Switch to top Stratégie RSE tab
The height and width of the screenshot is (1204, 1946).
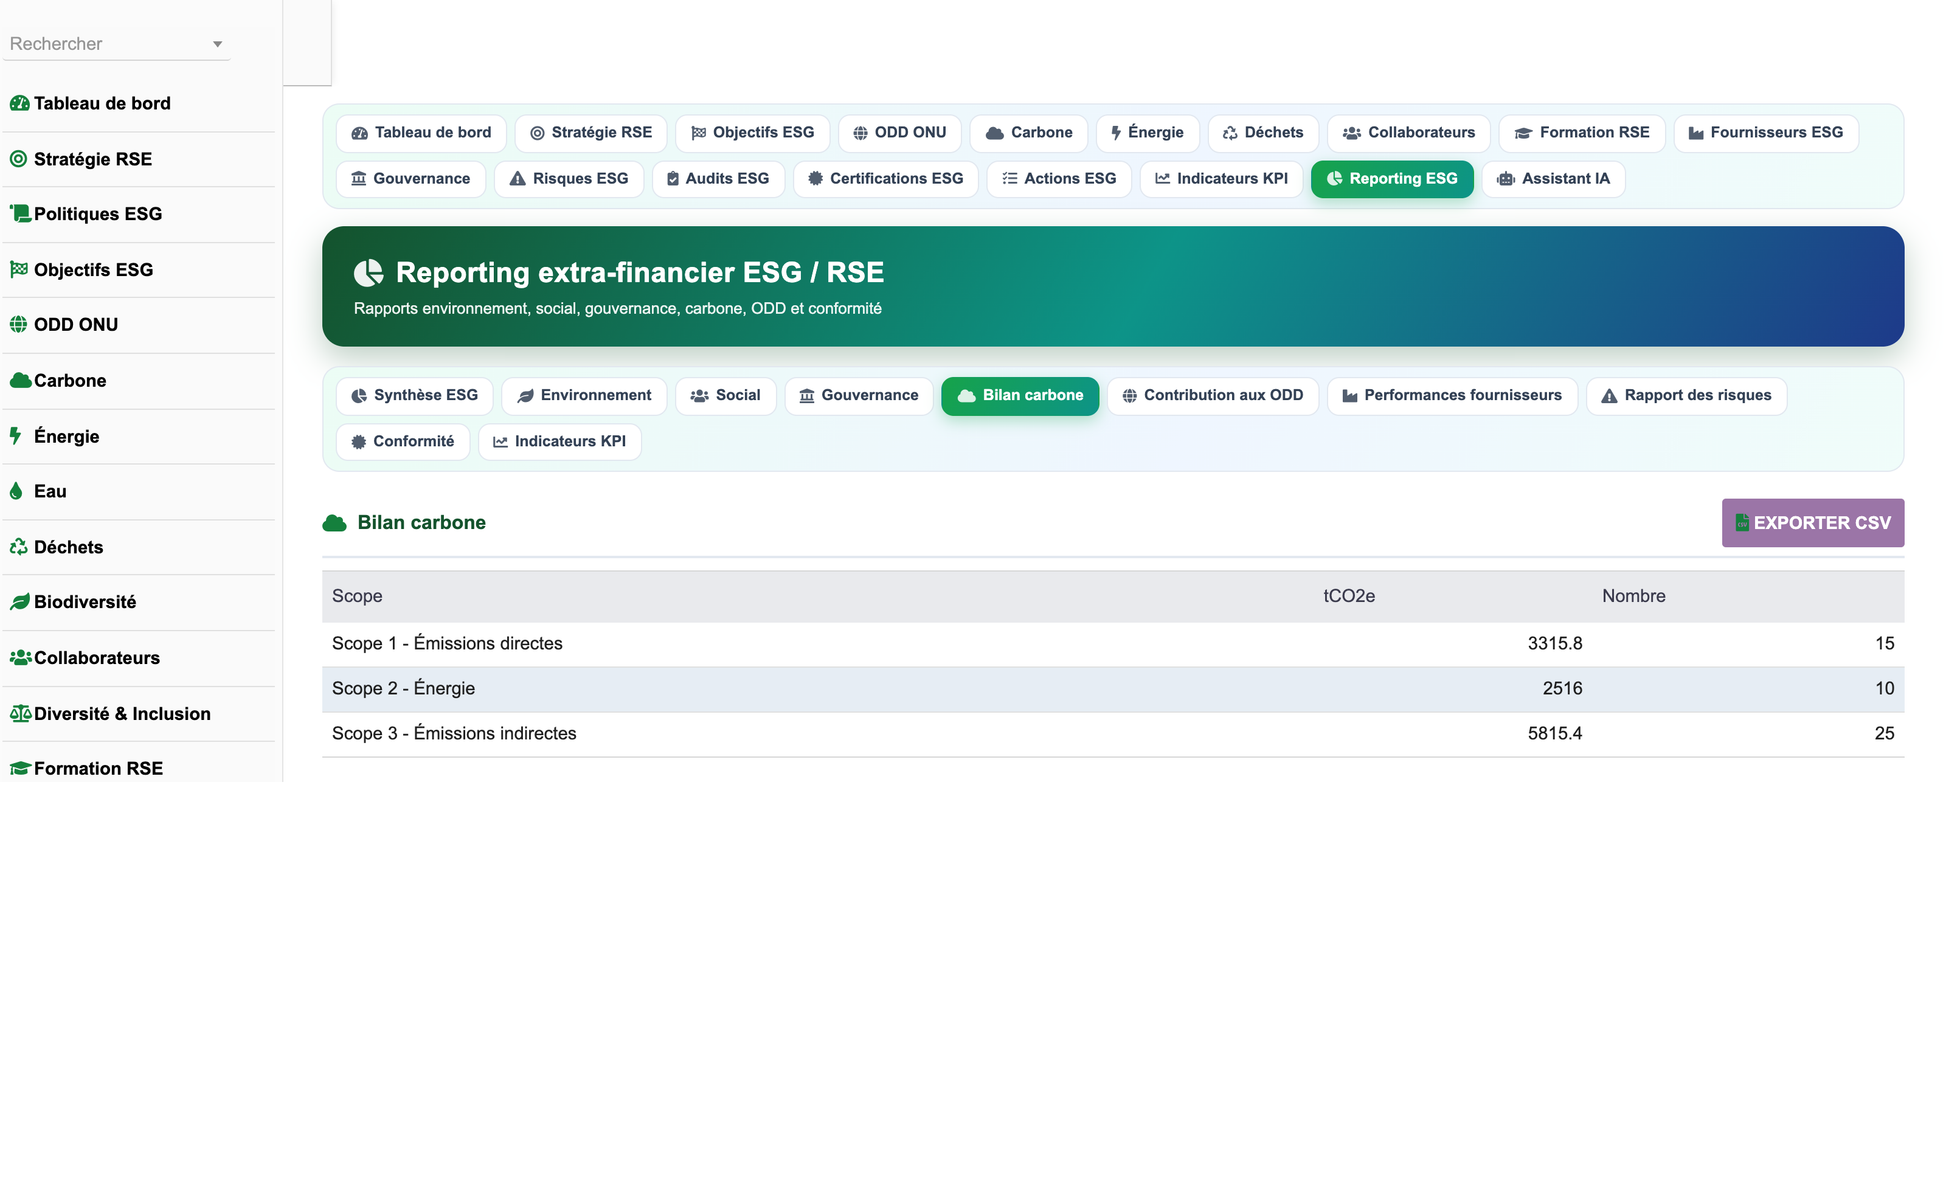(x=591, y=133)
